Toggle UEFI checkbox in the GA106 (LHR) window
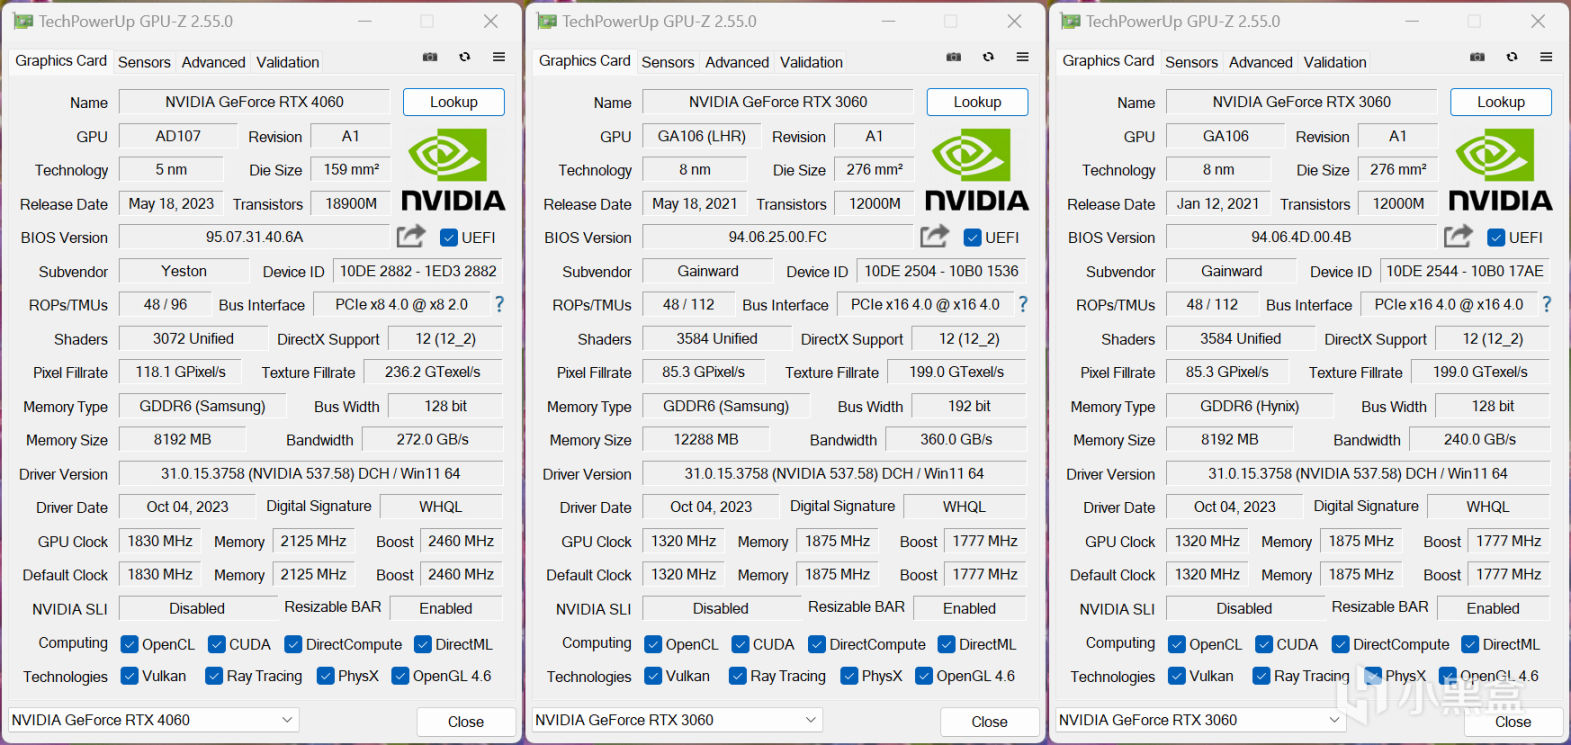The height and width of the screenshot is (745, 1571). (972, 238)
